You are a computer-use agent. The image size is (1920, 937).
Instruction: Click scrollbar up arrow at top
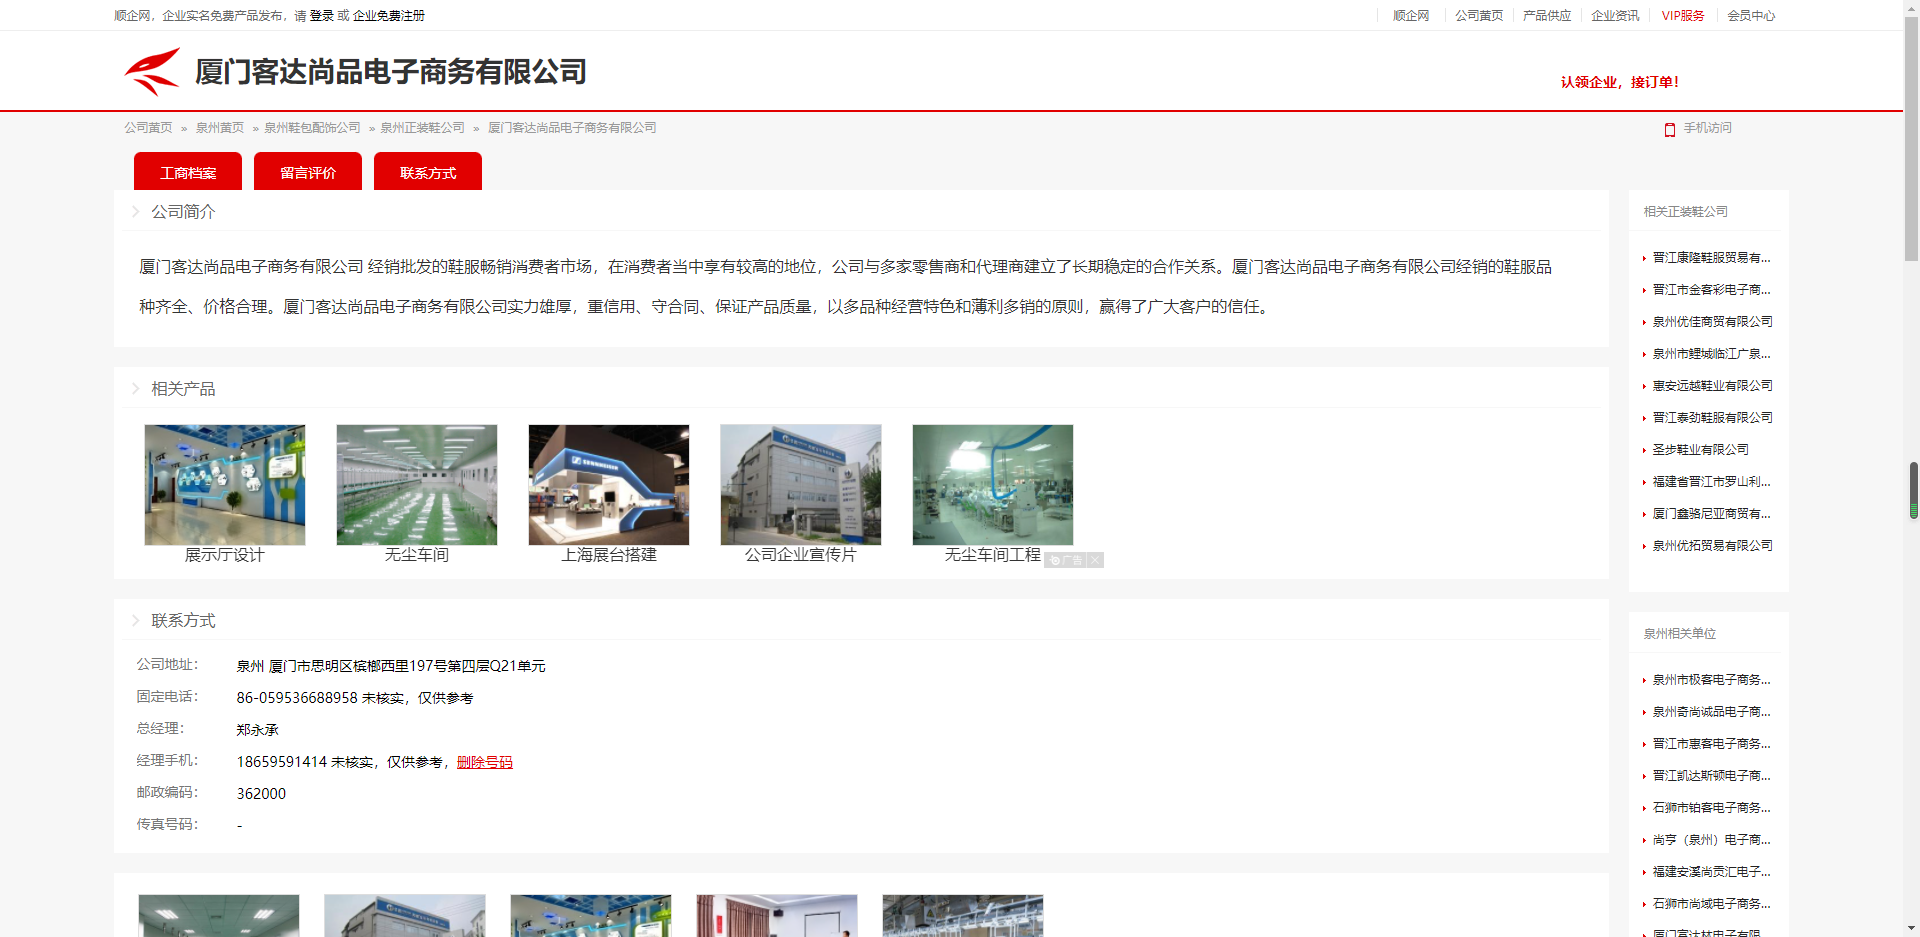point(1911,8)
